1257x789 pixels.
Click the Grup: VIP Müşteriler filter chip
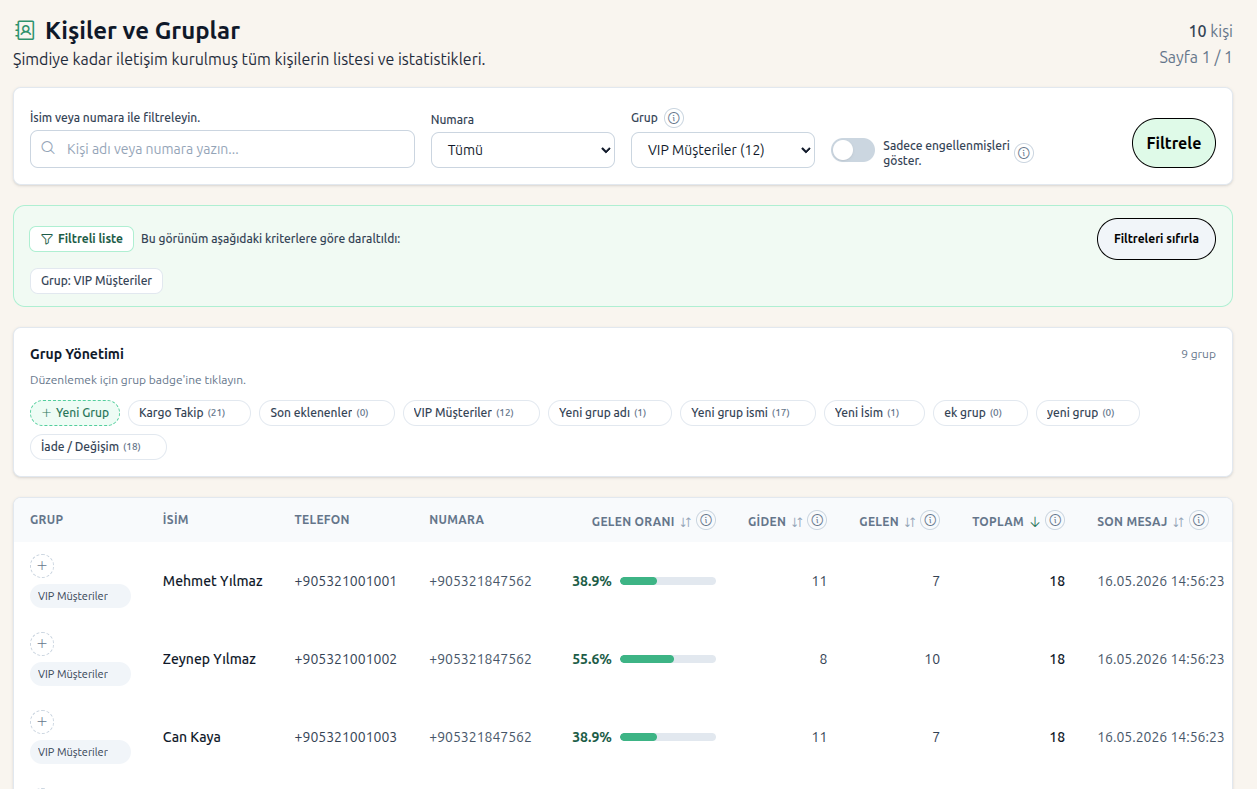coord(96,281)
